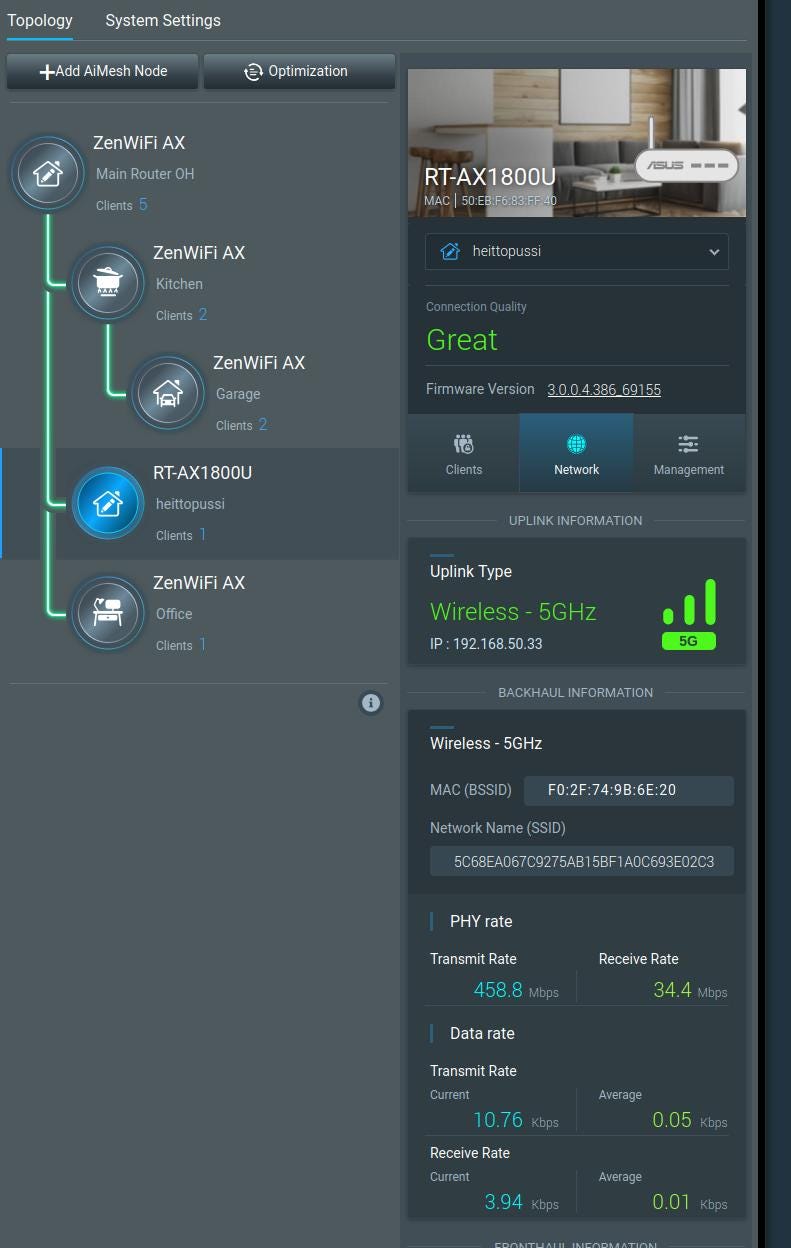791x1248 pixels.
Task: Click PHY receive rate 34.4 Mbps
Action: 690,990
